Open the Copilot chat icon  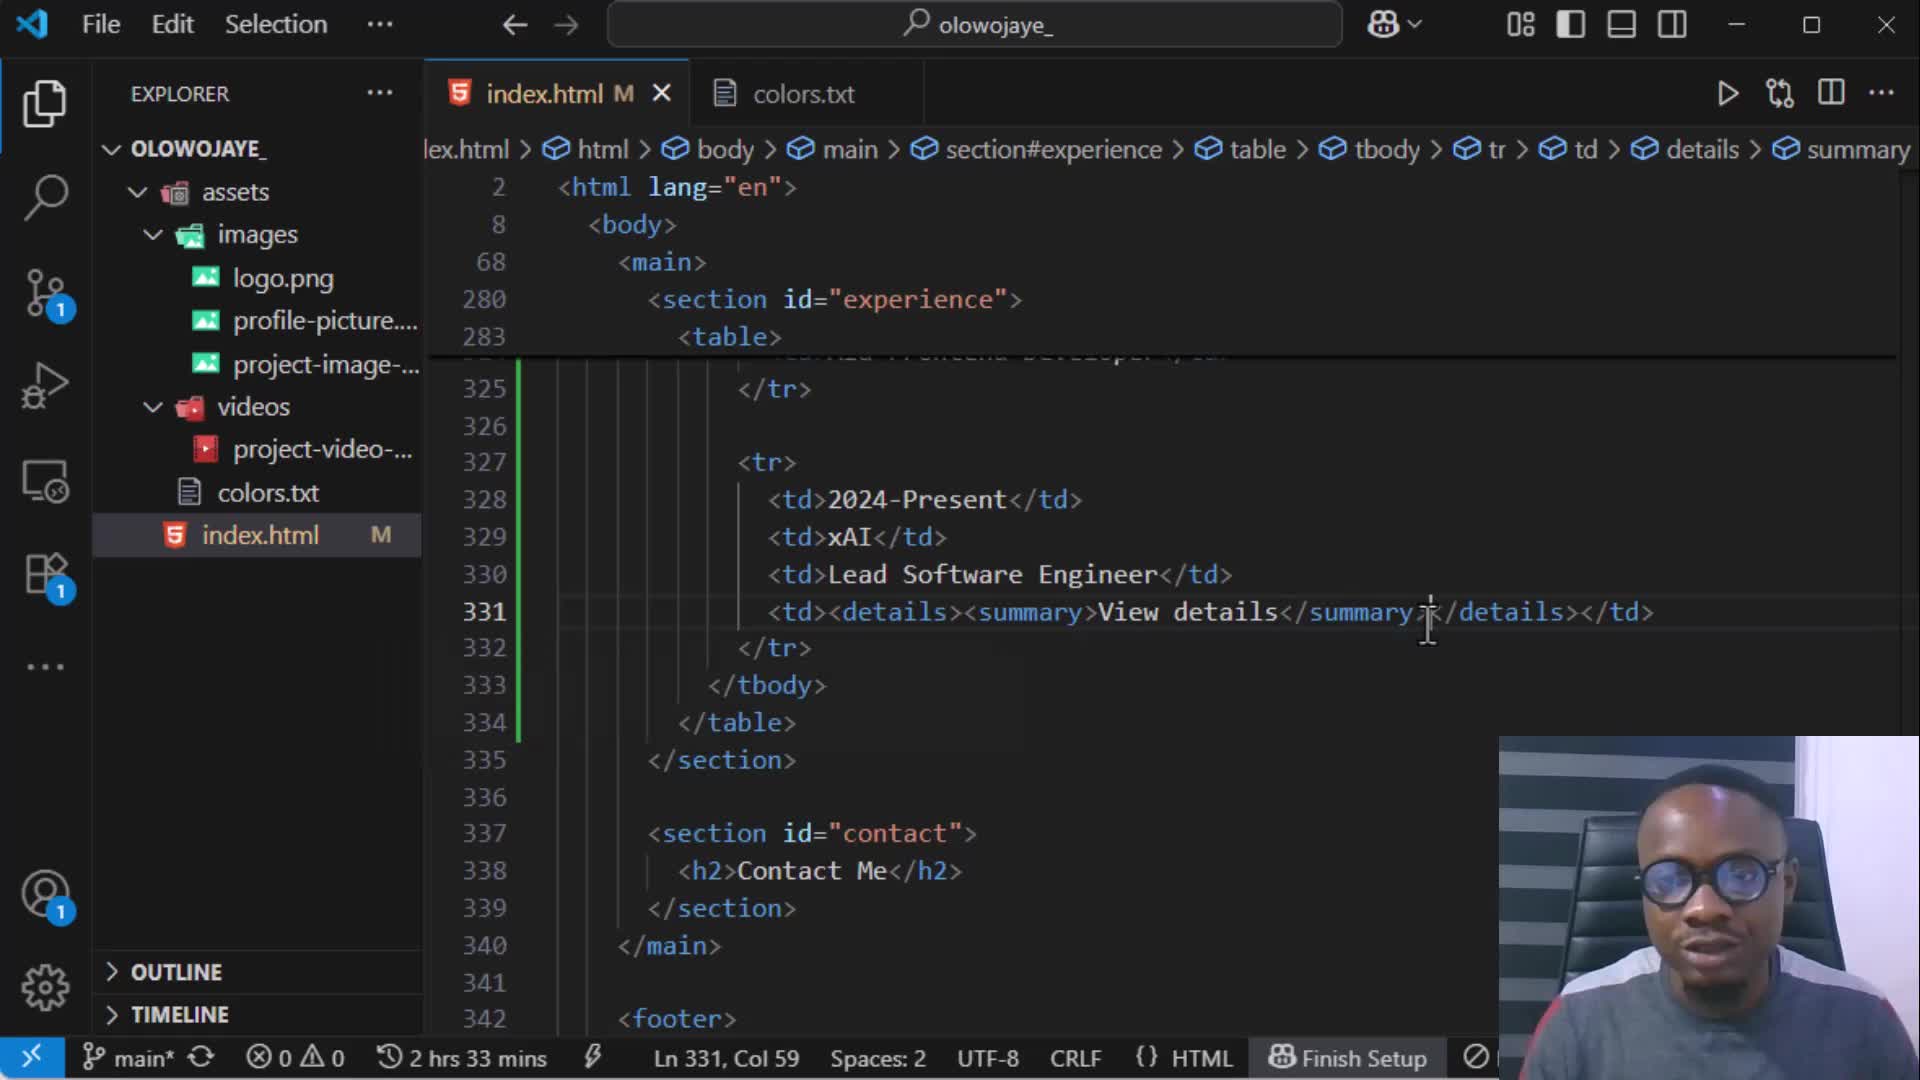click(x=1383, y=24)
